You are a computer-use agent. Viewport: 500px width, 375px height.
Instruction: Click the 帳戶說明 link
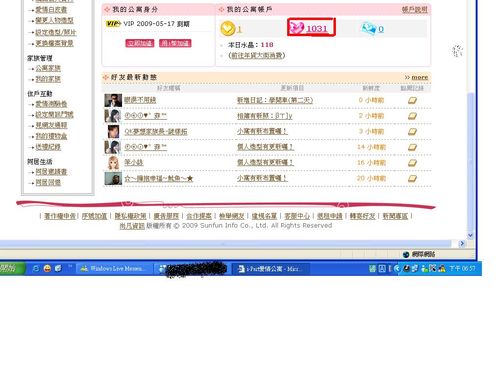(x=414, y=10)
